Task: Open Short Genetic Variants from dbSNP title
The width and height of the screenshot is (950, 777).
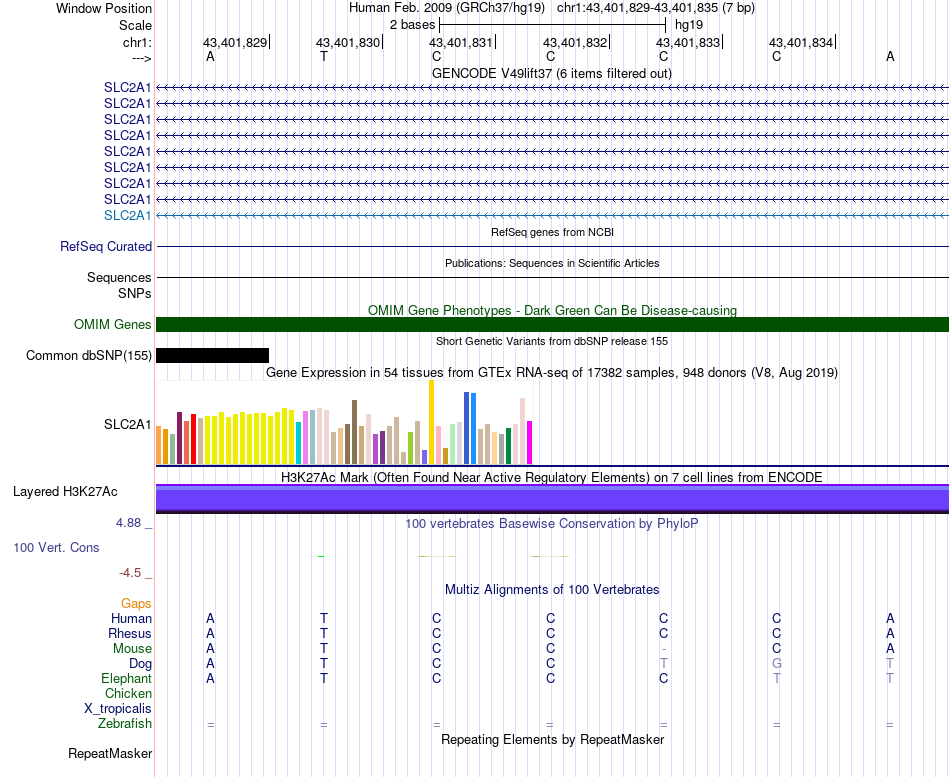Action: (x=552, y=341)
